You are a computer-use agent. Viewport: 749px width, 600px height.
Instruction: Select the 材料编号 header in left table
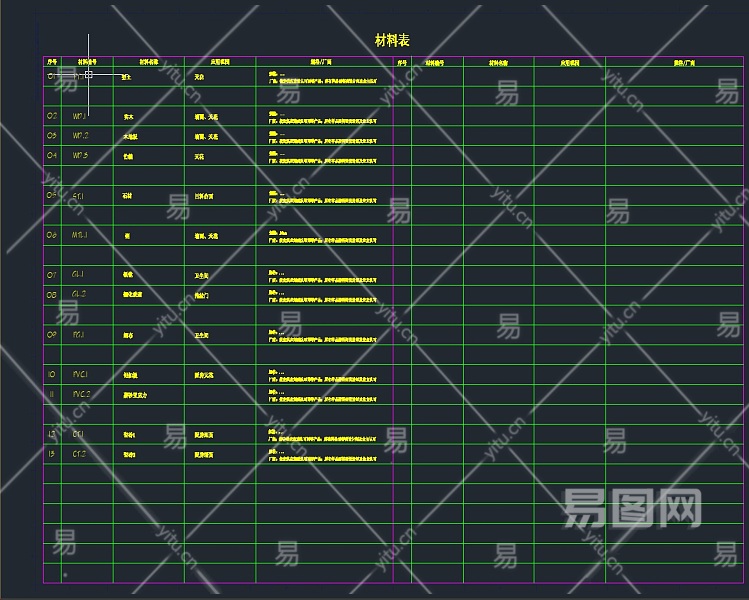(x=87, y=62)
